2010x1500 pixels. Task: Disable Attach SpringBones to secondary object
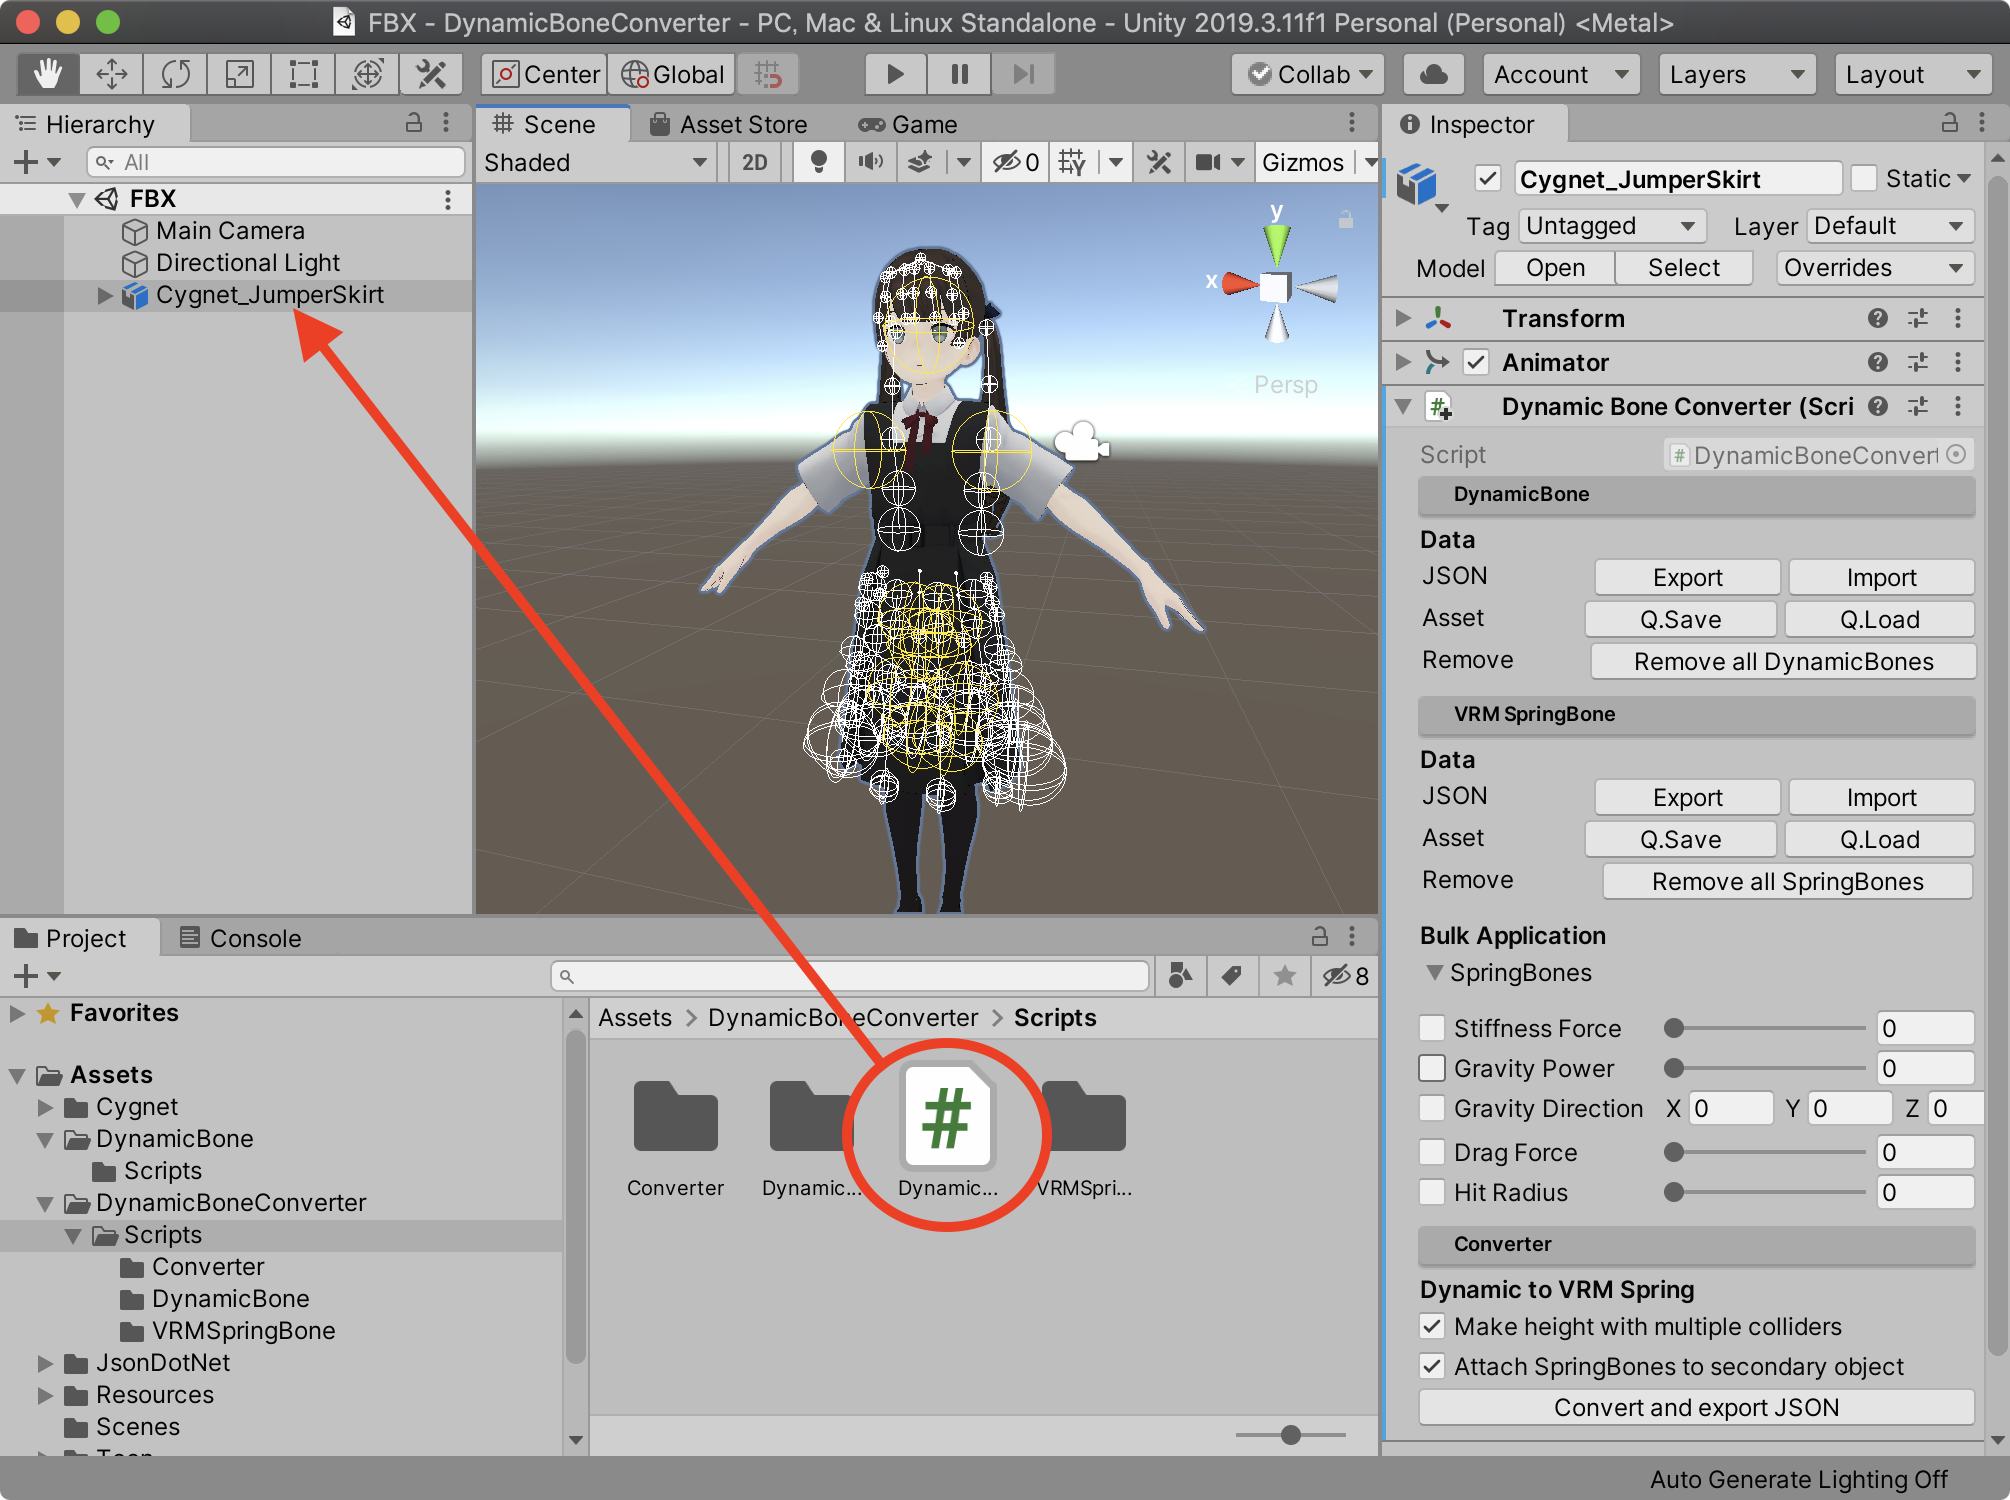click(x=1432, y=1366)
